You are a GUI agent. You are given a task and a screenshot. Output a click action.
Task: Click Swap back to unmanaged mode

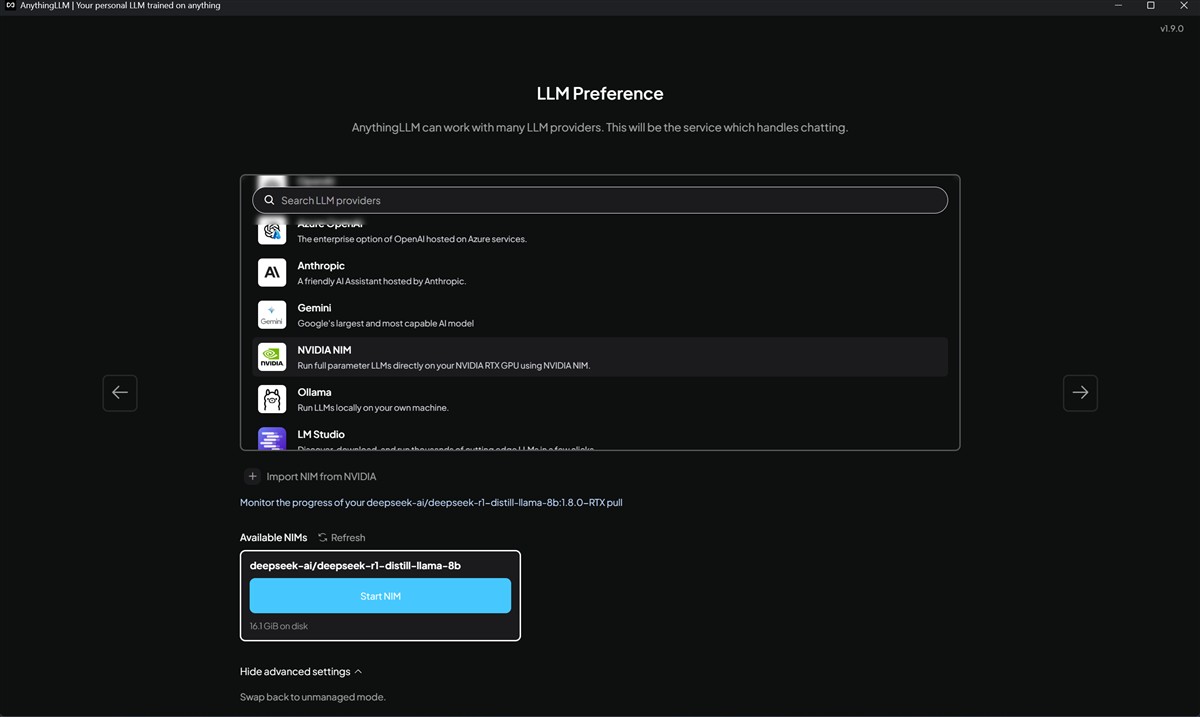tap(311, 697)
